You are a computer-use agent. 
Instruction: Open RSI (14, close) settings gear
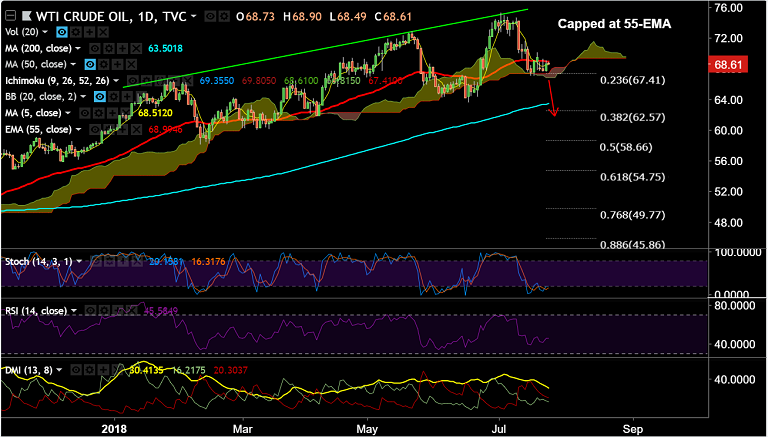104,310
